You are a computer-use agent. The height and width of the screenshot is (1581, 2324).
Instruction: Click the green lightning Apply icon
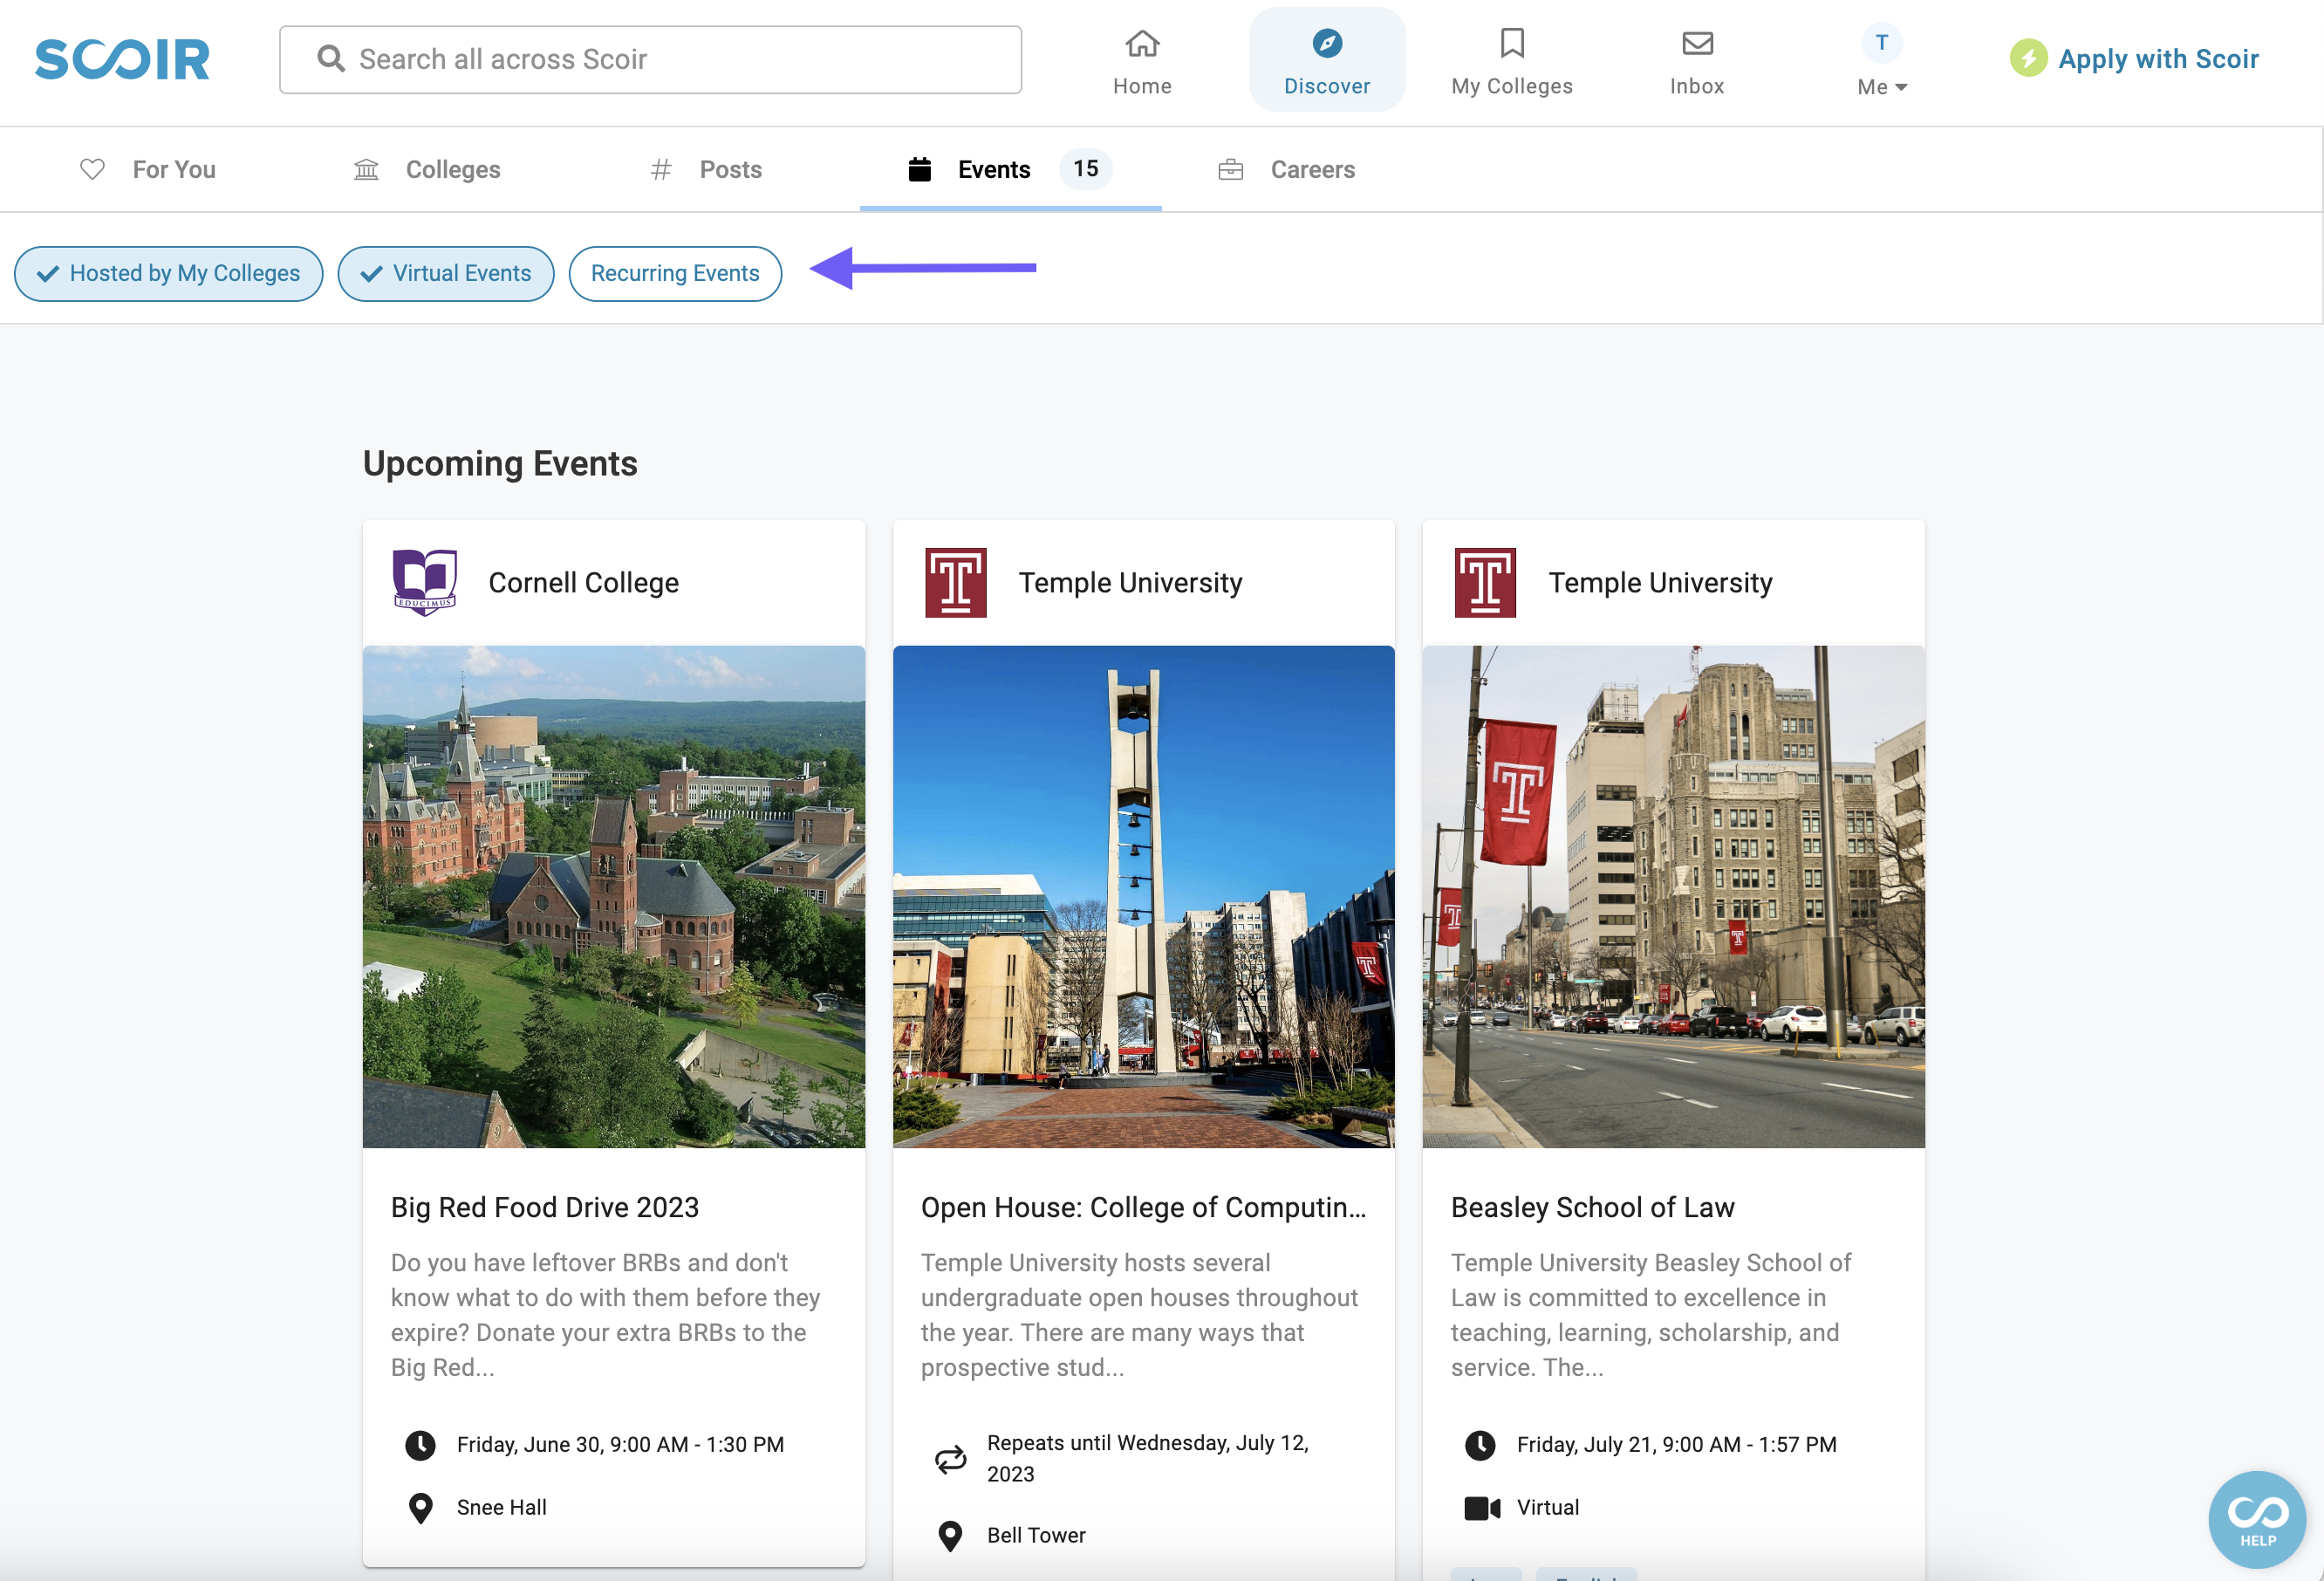[2028, 58]
